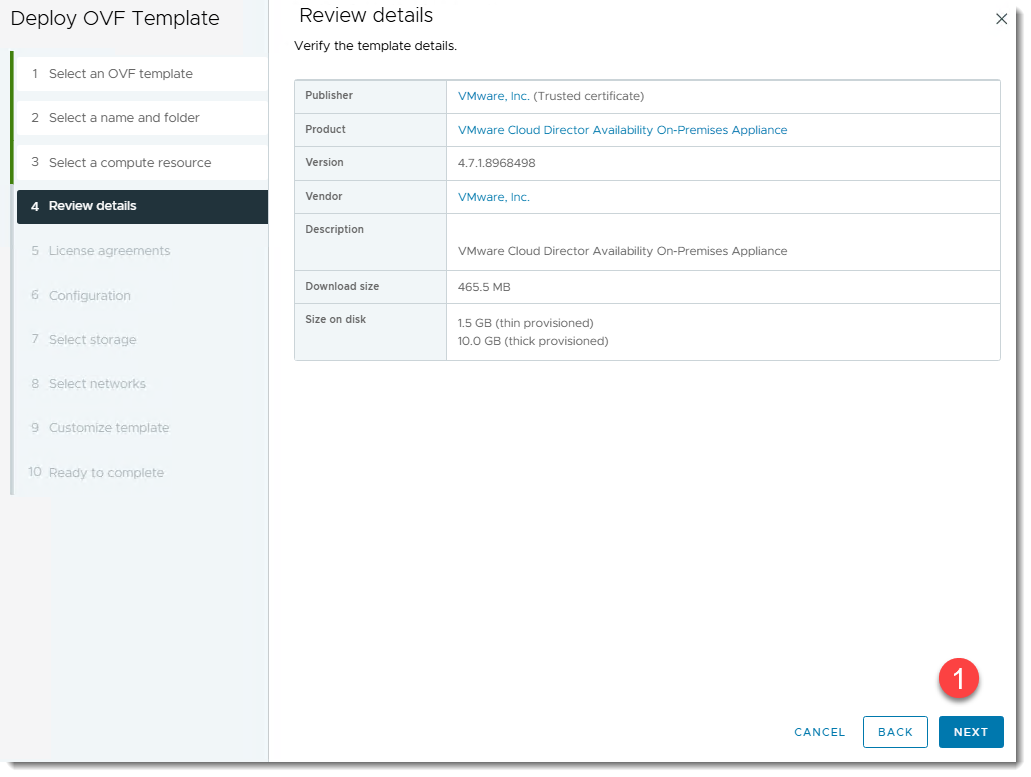Select step 9 Customize template
The image size is (1031, 777).
(108, 428)
